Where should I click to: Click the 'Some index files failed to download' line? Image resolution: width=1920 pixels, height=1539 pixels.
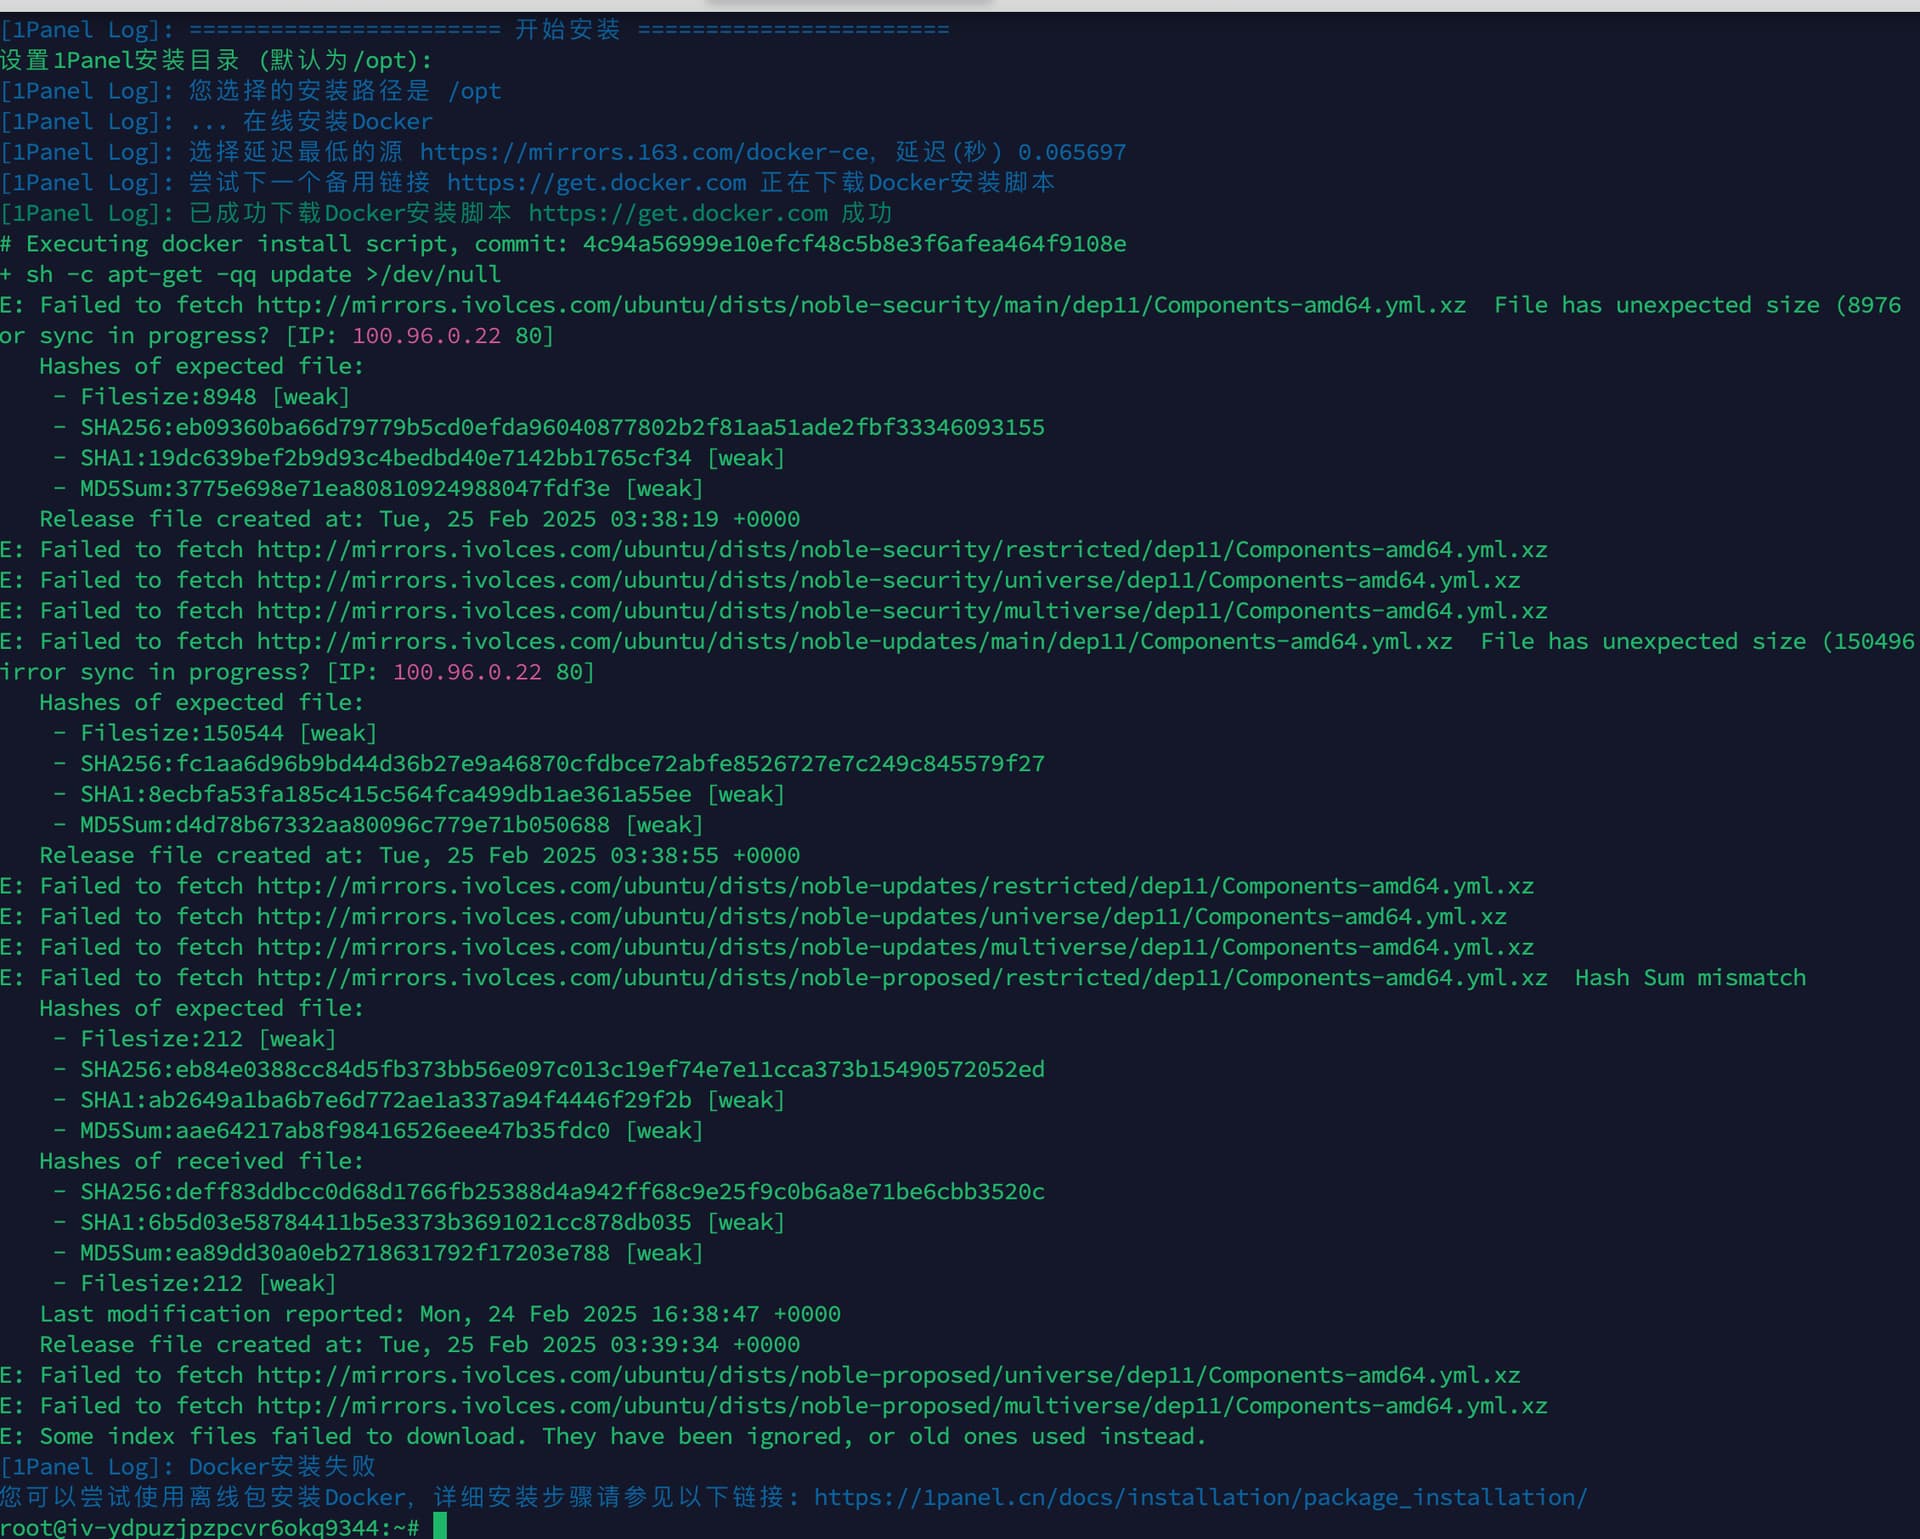tap(603, 1436)
